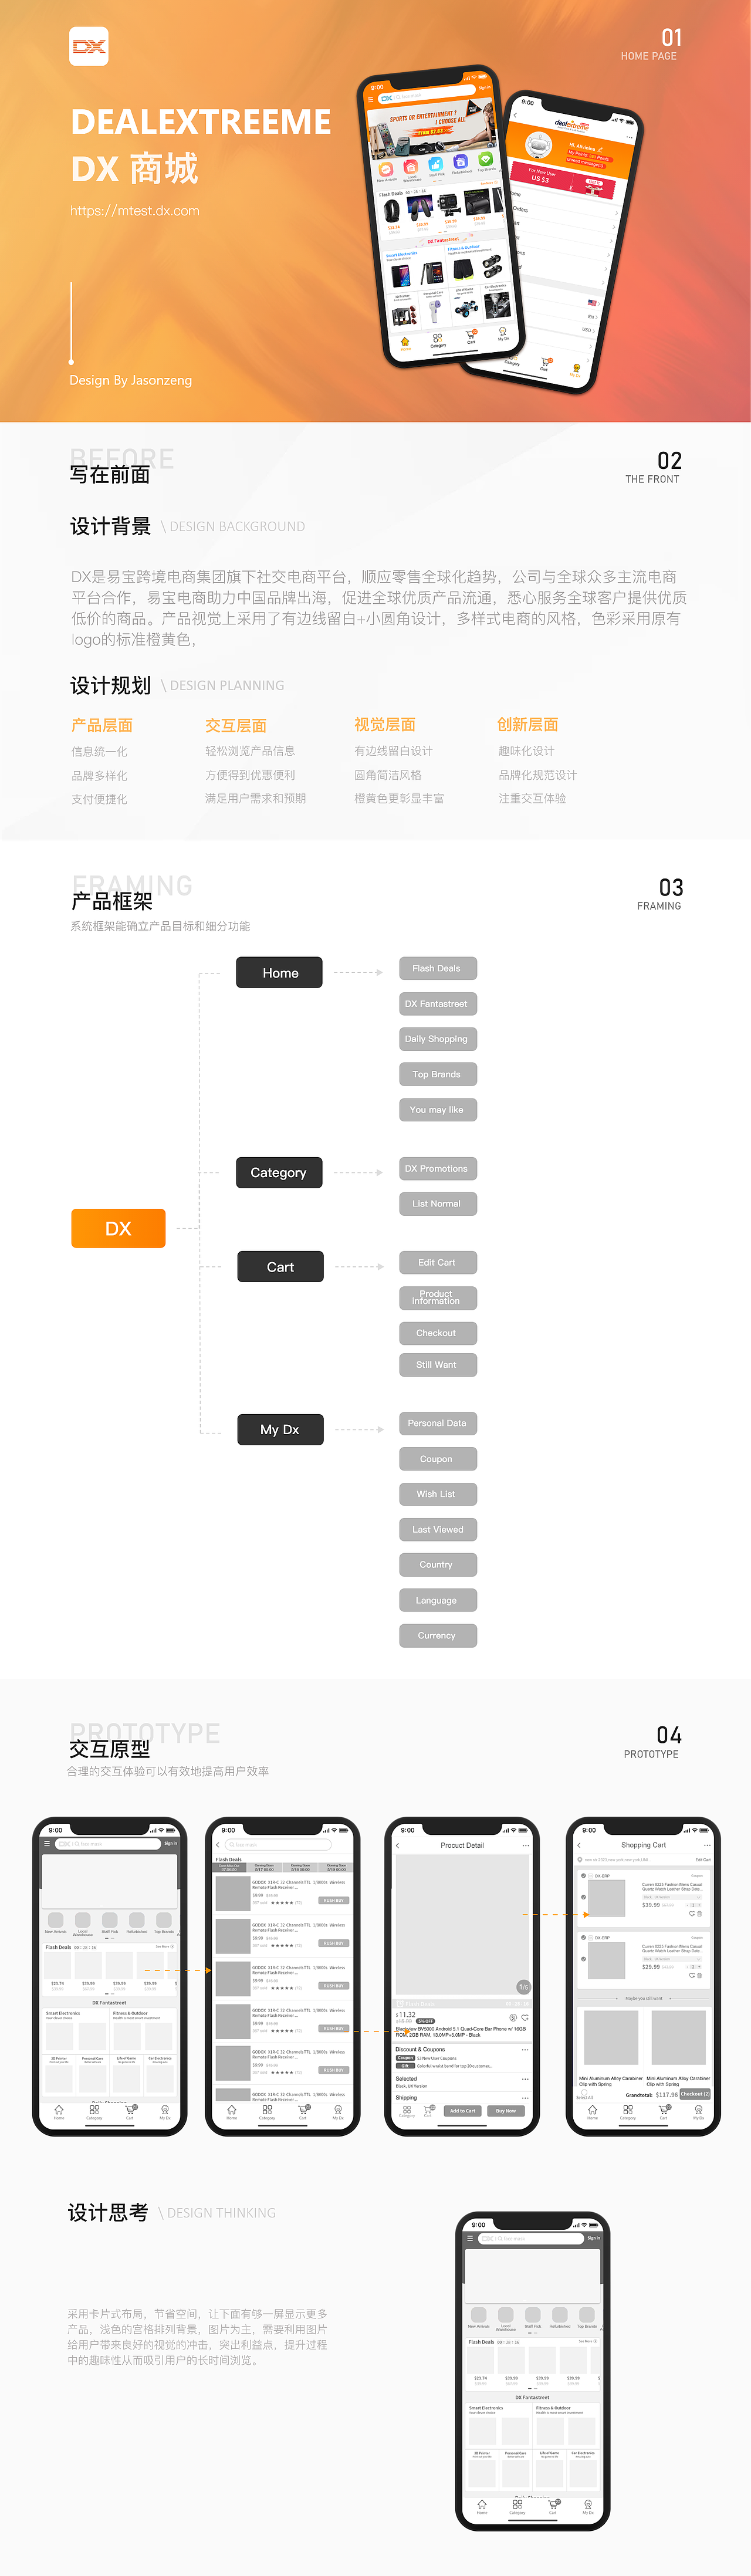This screenshot has width=751, height=2576.
Task: Select the Category node in the framework diagram
Action: (279, 1172)
